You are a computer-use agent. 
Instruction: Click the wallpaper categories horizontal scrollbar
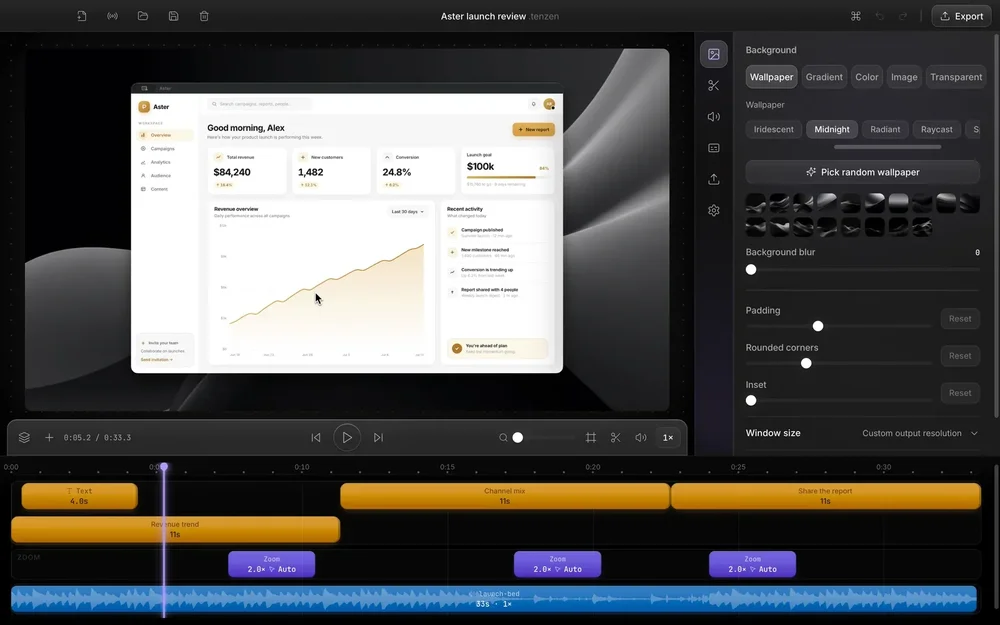tap(887, 147)
